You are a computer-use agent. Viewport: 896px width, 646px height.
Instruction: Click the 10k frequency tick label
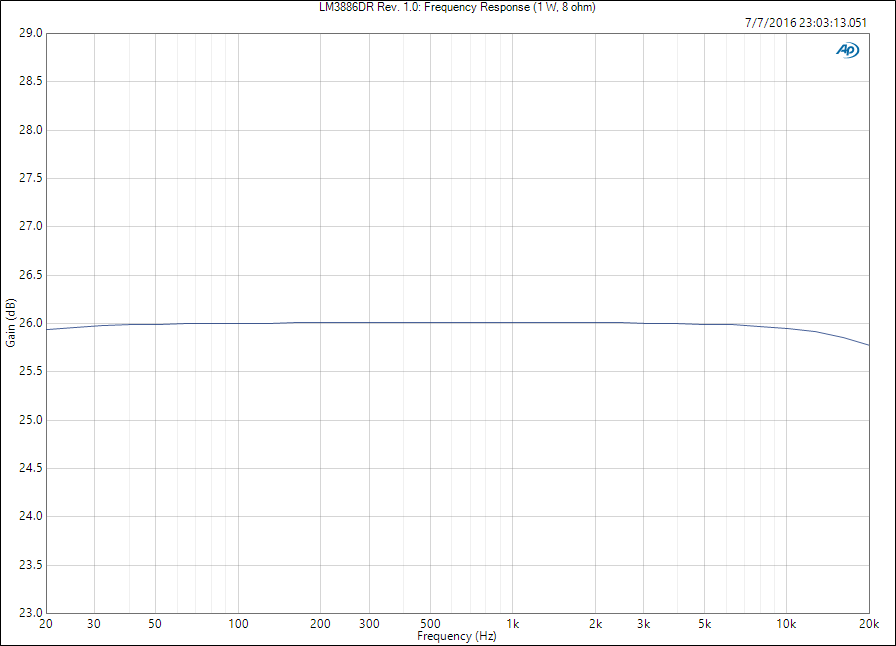(x=786, y=624)
